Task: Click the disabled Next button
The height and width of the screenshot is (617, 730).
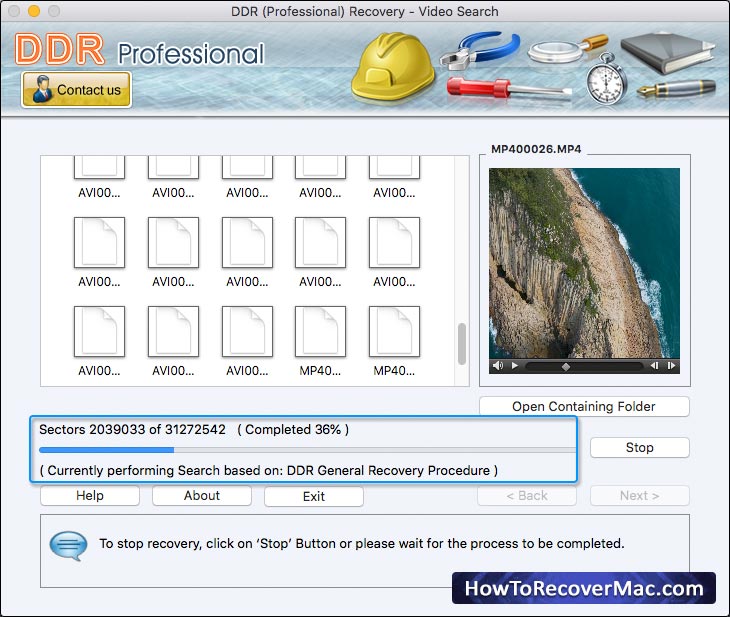Action: point(640,495)
